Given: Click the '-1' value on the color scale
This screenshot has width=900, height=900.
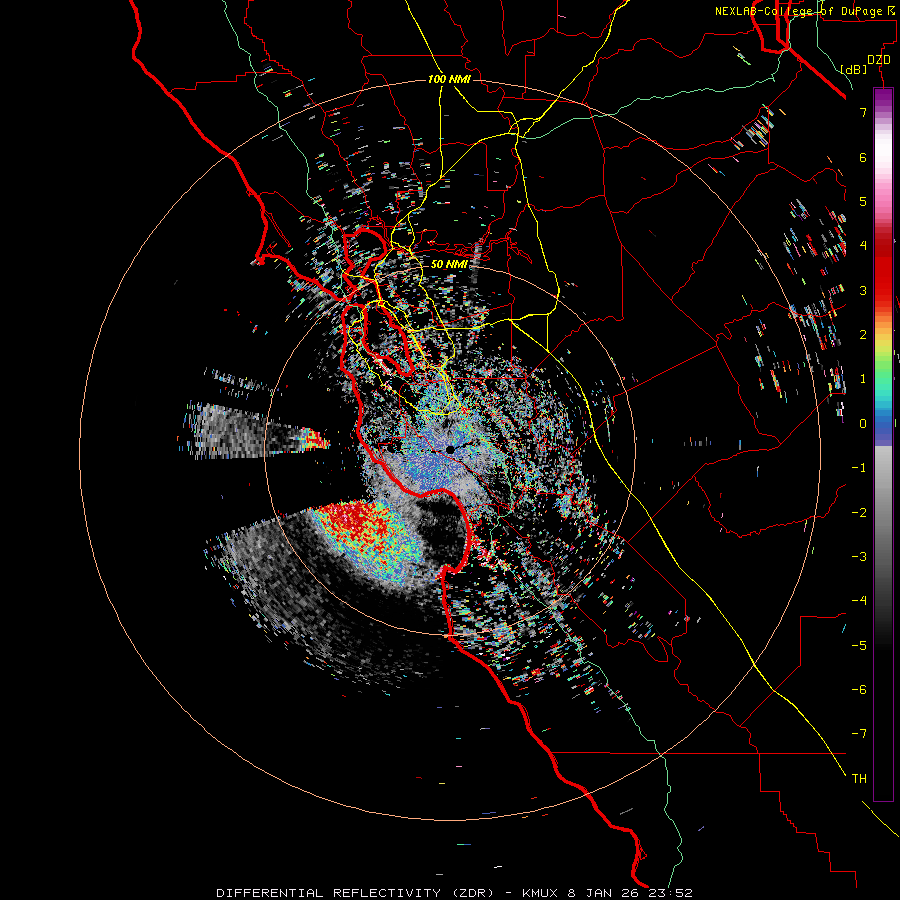Looking at the screenshot, I should [x=859, y=468].
